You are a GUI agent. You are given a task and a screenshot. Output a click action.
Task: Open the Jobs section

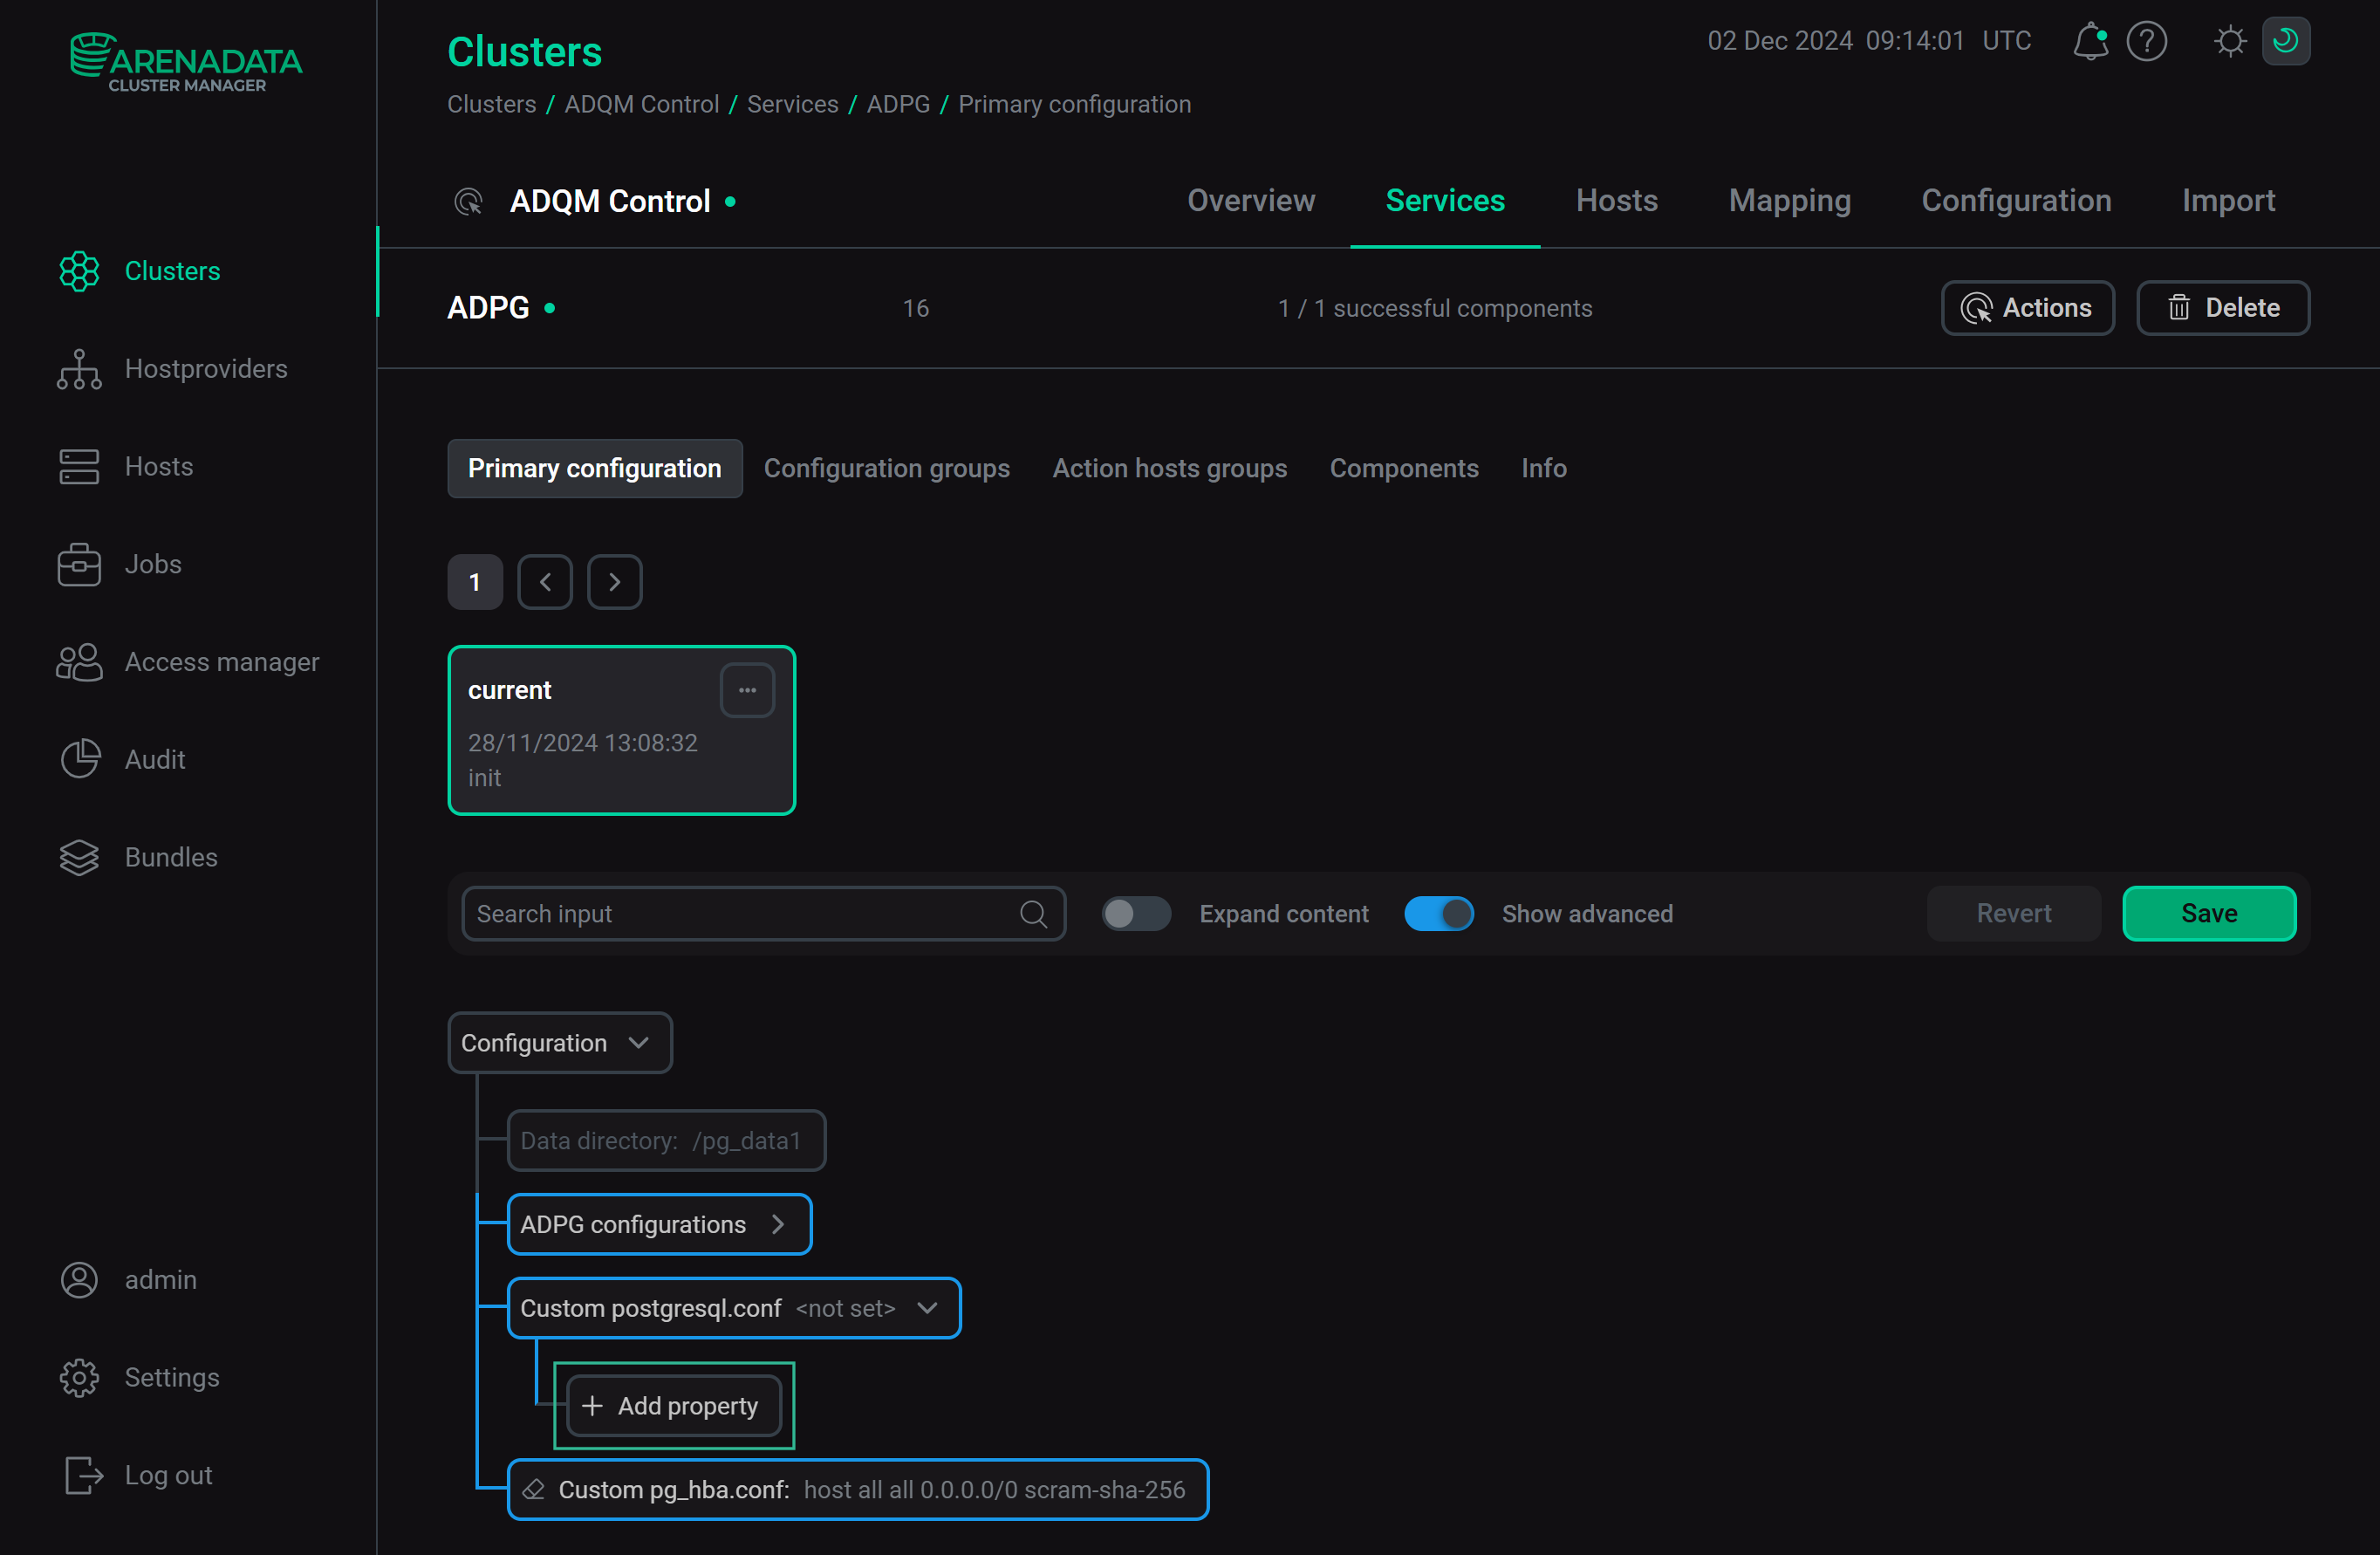point(153,564)
